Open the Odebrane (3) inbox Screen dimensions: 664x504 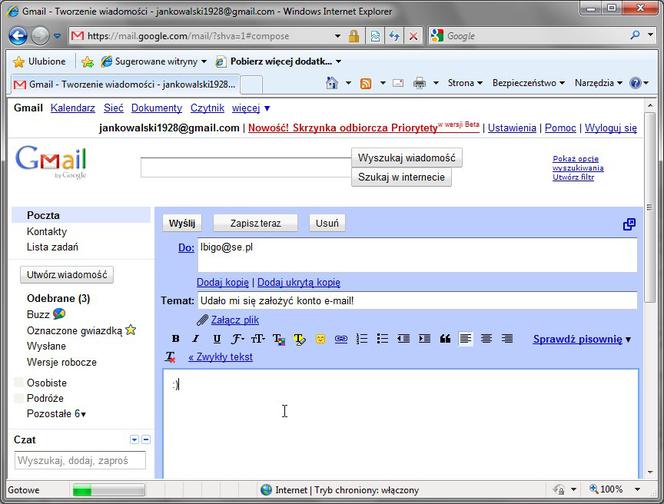[x=58, y=299]
